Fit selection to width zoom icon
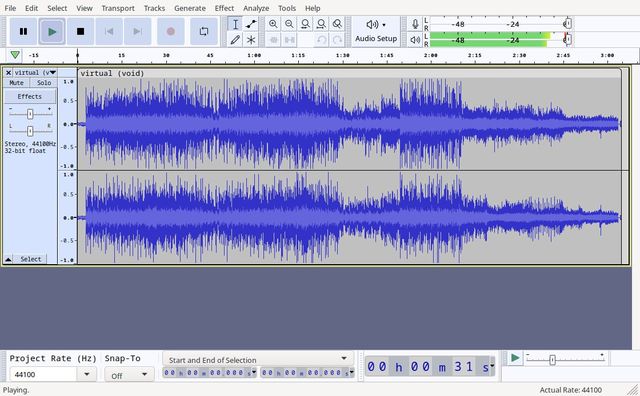Image resolution: width=640 pixels, height=396 pixels. (305, 24)
